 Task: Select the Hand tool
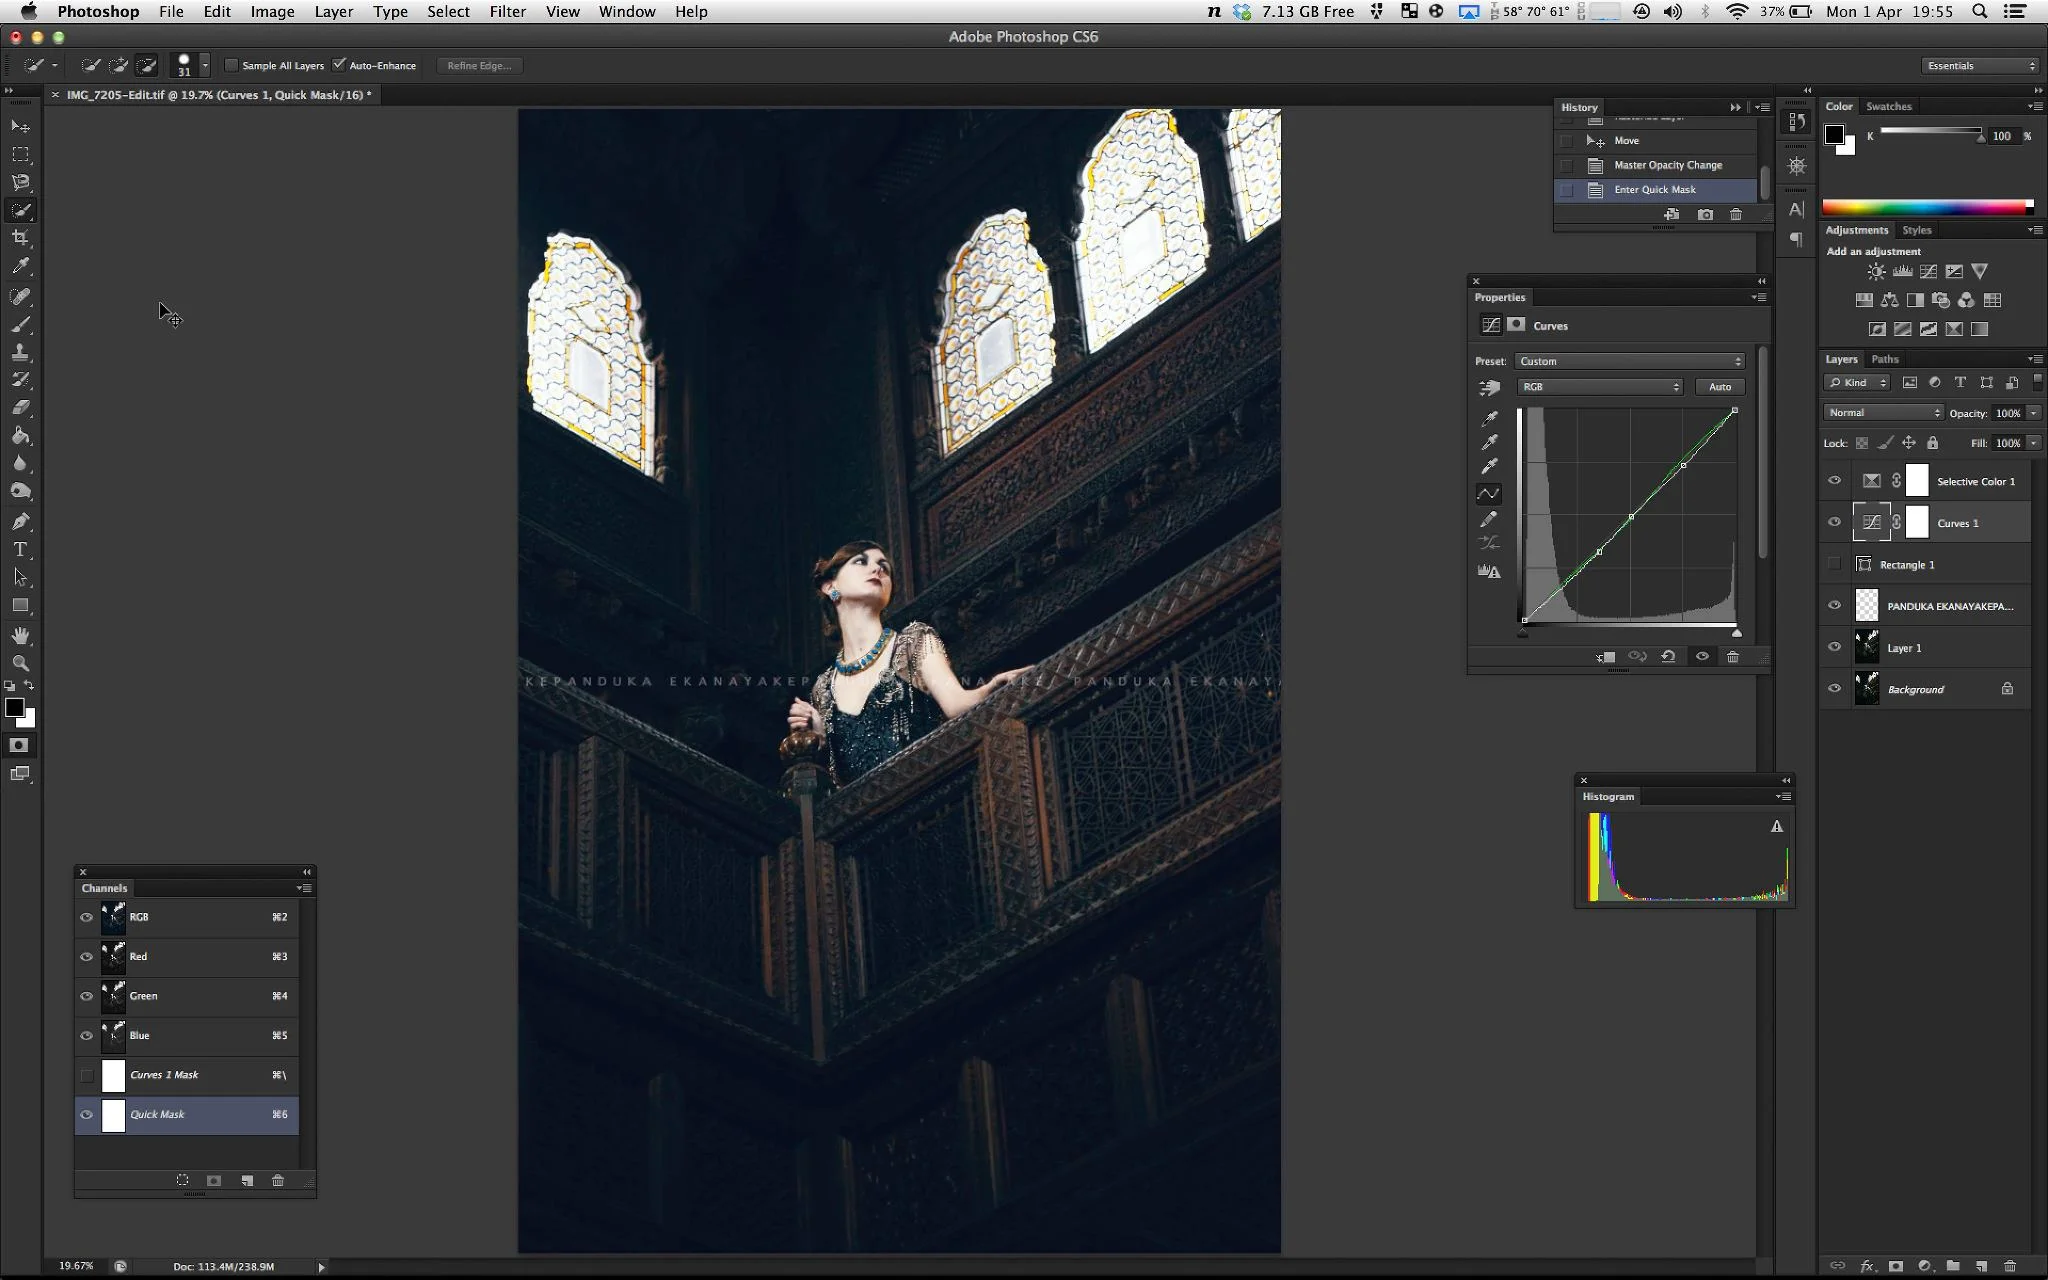pos(20,636)
